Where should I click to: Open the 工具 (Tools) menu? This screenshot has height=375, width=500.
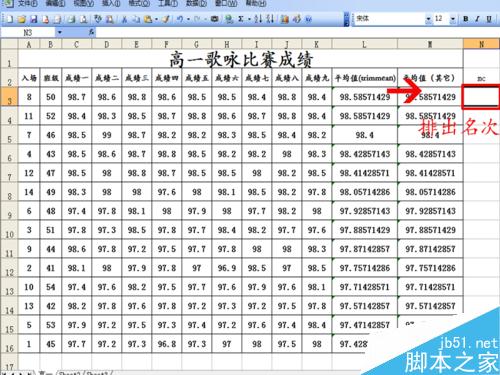[x=168, y=3]
